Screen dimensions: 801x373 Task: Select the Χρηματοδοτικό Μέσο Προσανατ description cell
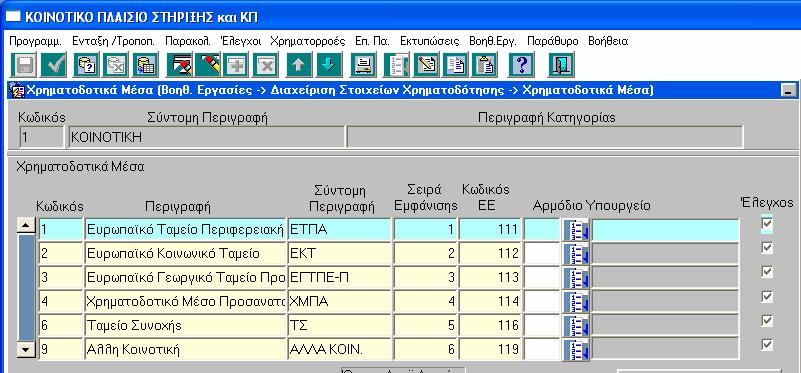pyautogui.click(x=186, y=302)
